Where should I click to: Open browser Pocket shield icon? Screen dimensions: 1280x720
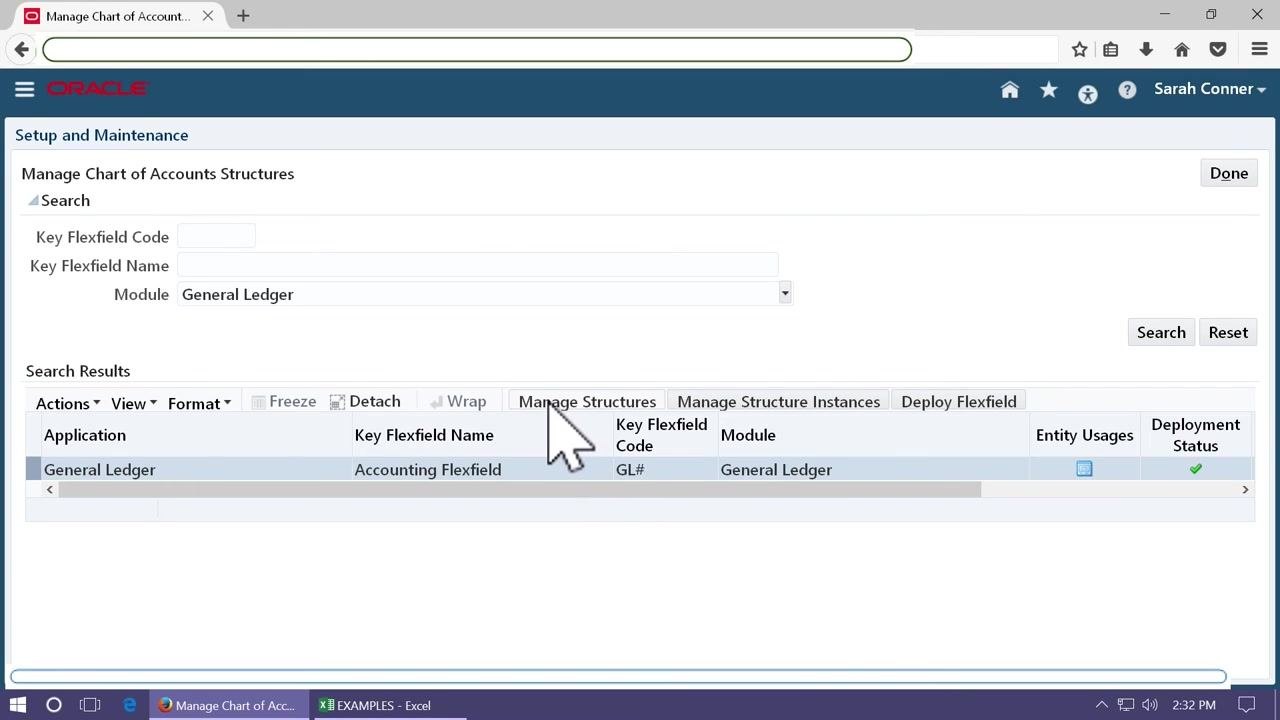1218,49
